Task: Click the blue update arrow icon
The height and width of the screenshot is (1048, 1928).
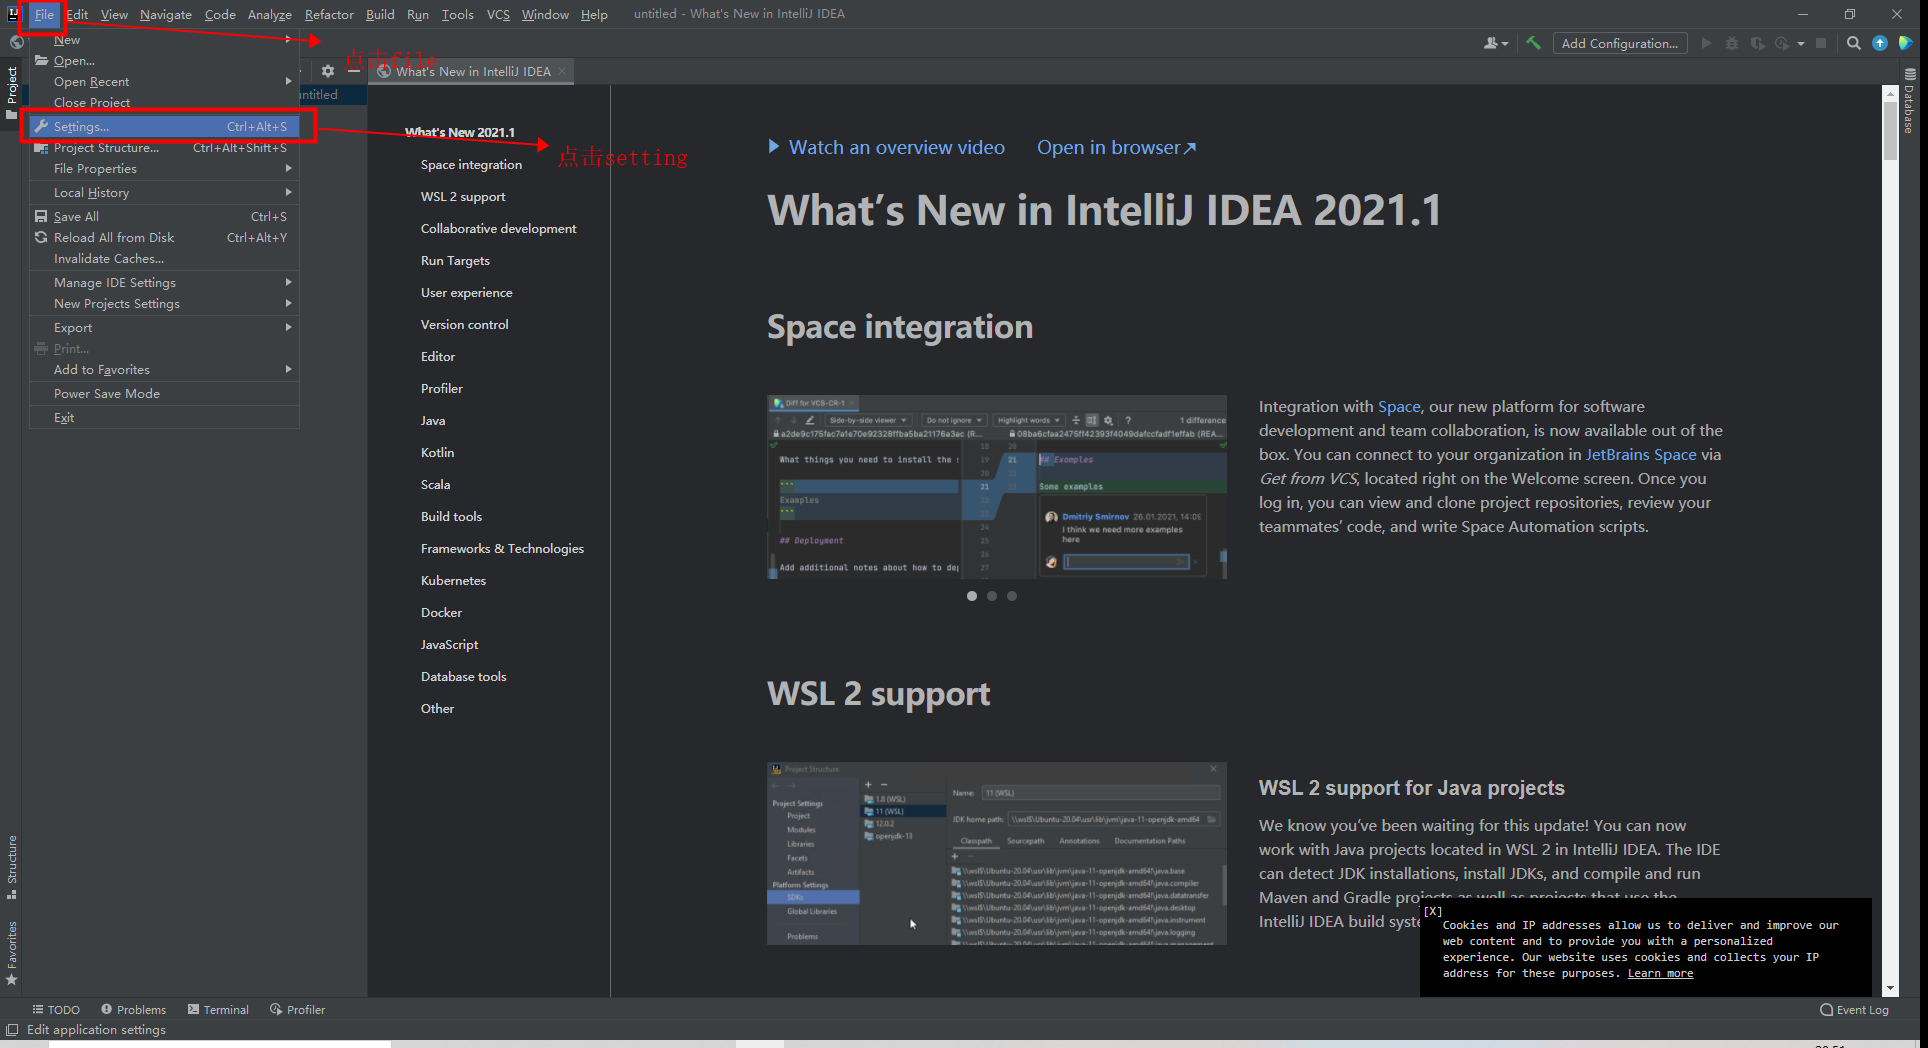Action: tap(1880, 43)
